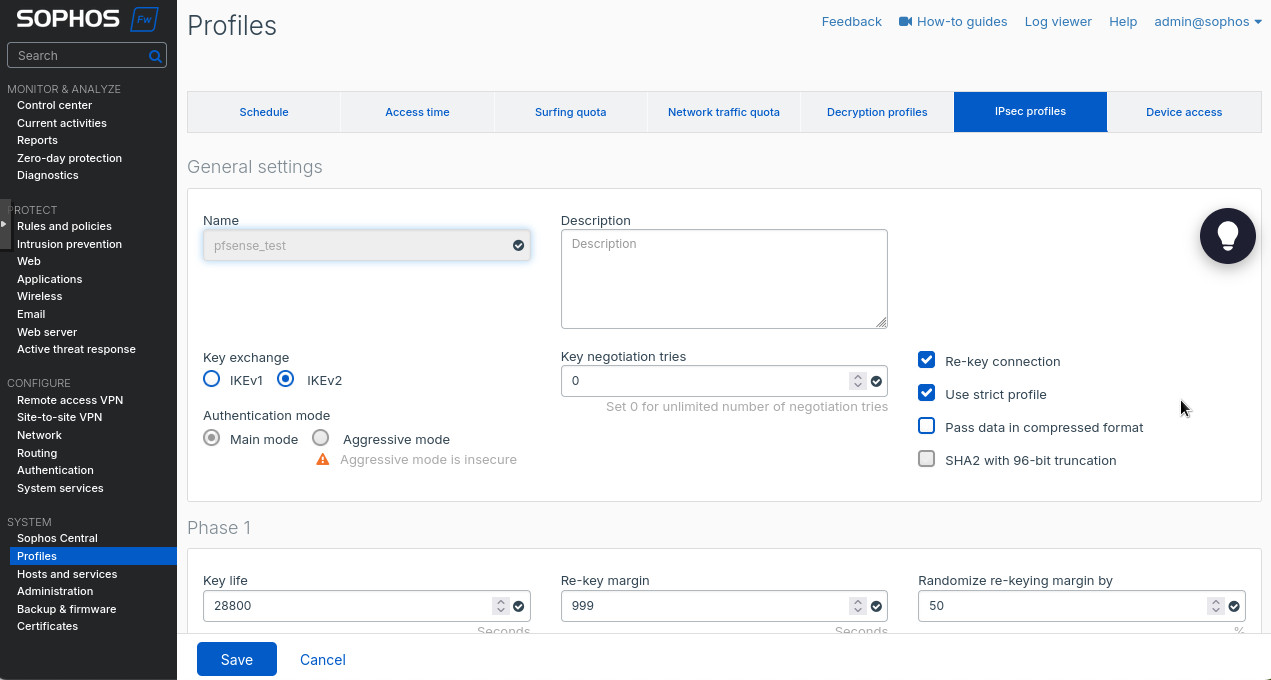Select the IKEv1 key exchange radio button
The height and width of the screenshot is (680, 1271).
(211, 379)
